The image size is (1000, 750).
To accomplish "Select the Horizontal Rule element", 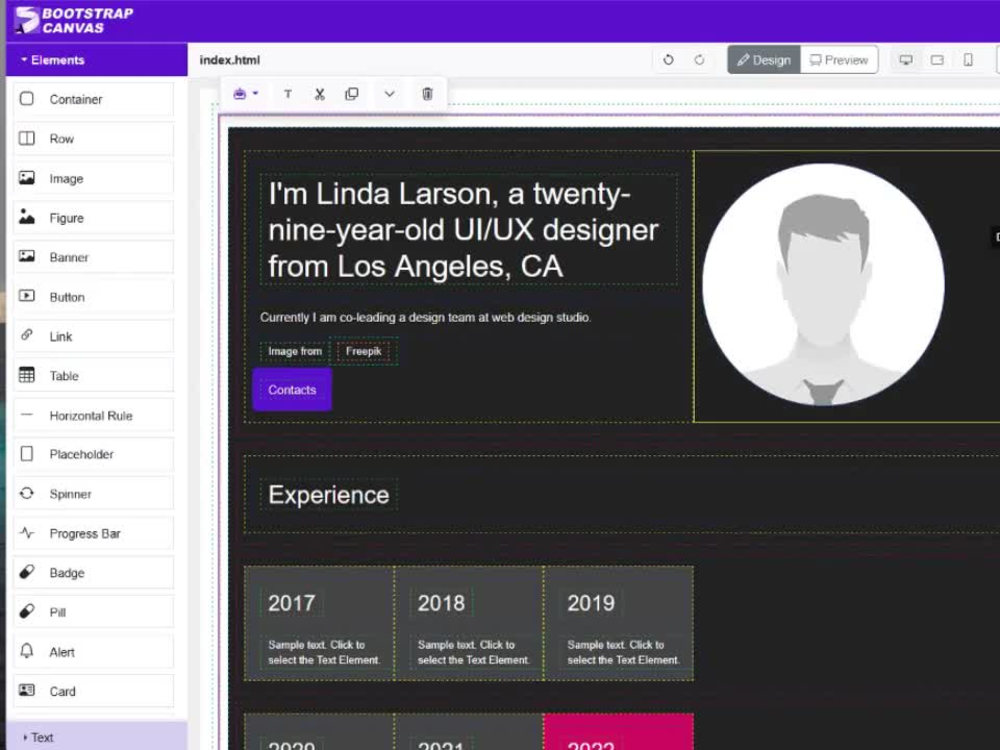I will (x=93, y=415).
